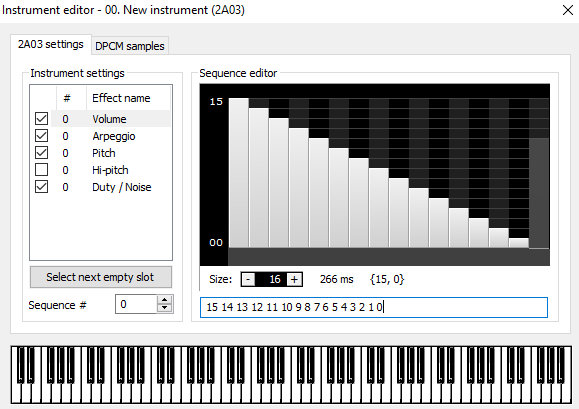This screenshot has height=409, width=579.
Task: Decrease Sequence # with the down arrow
Action: tap(165, 308)
